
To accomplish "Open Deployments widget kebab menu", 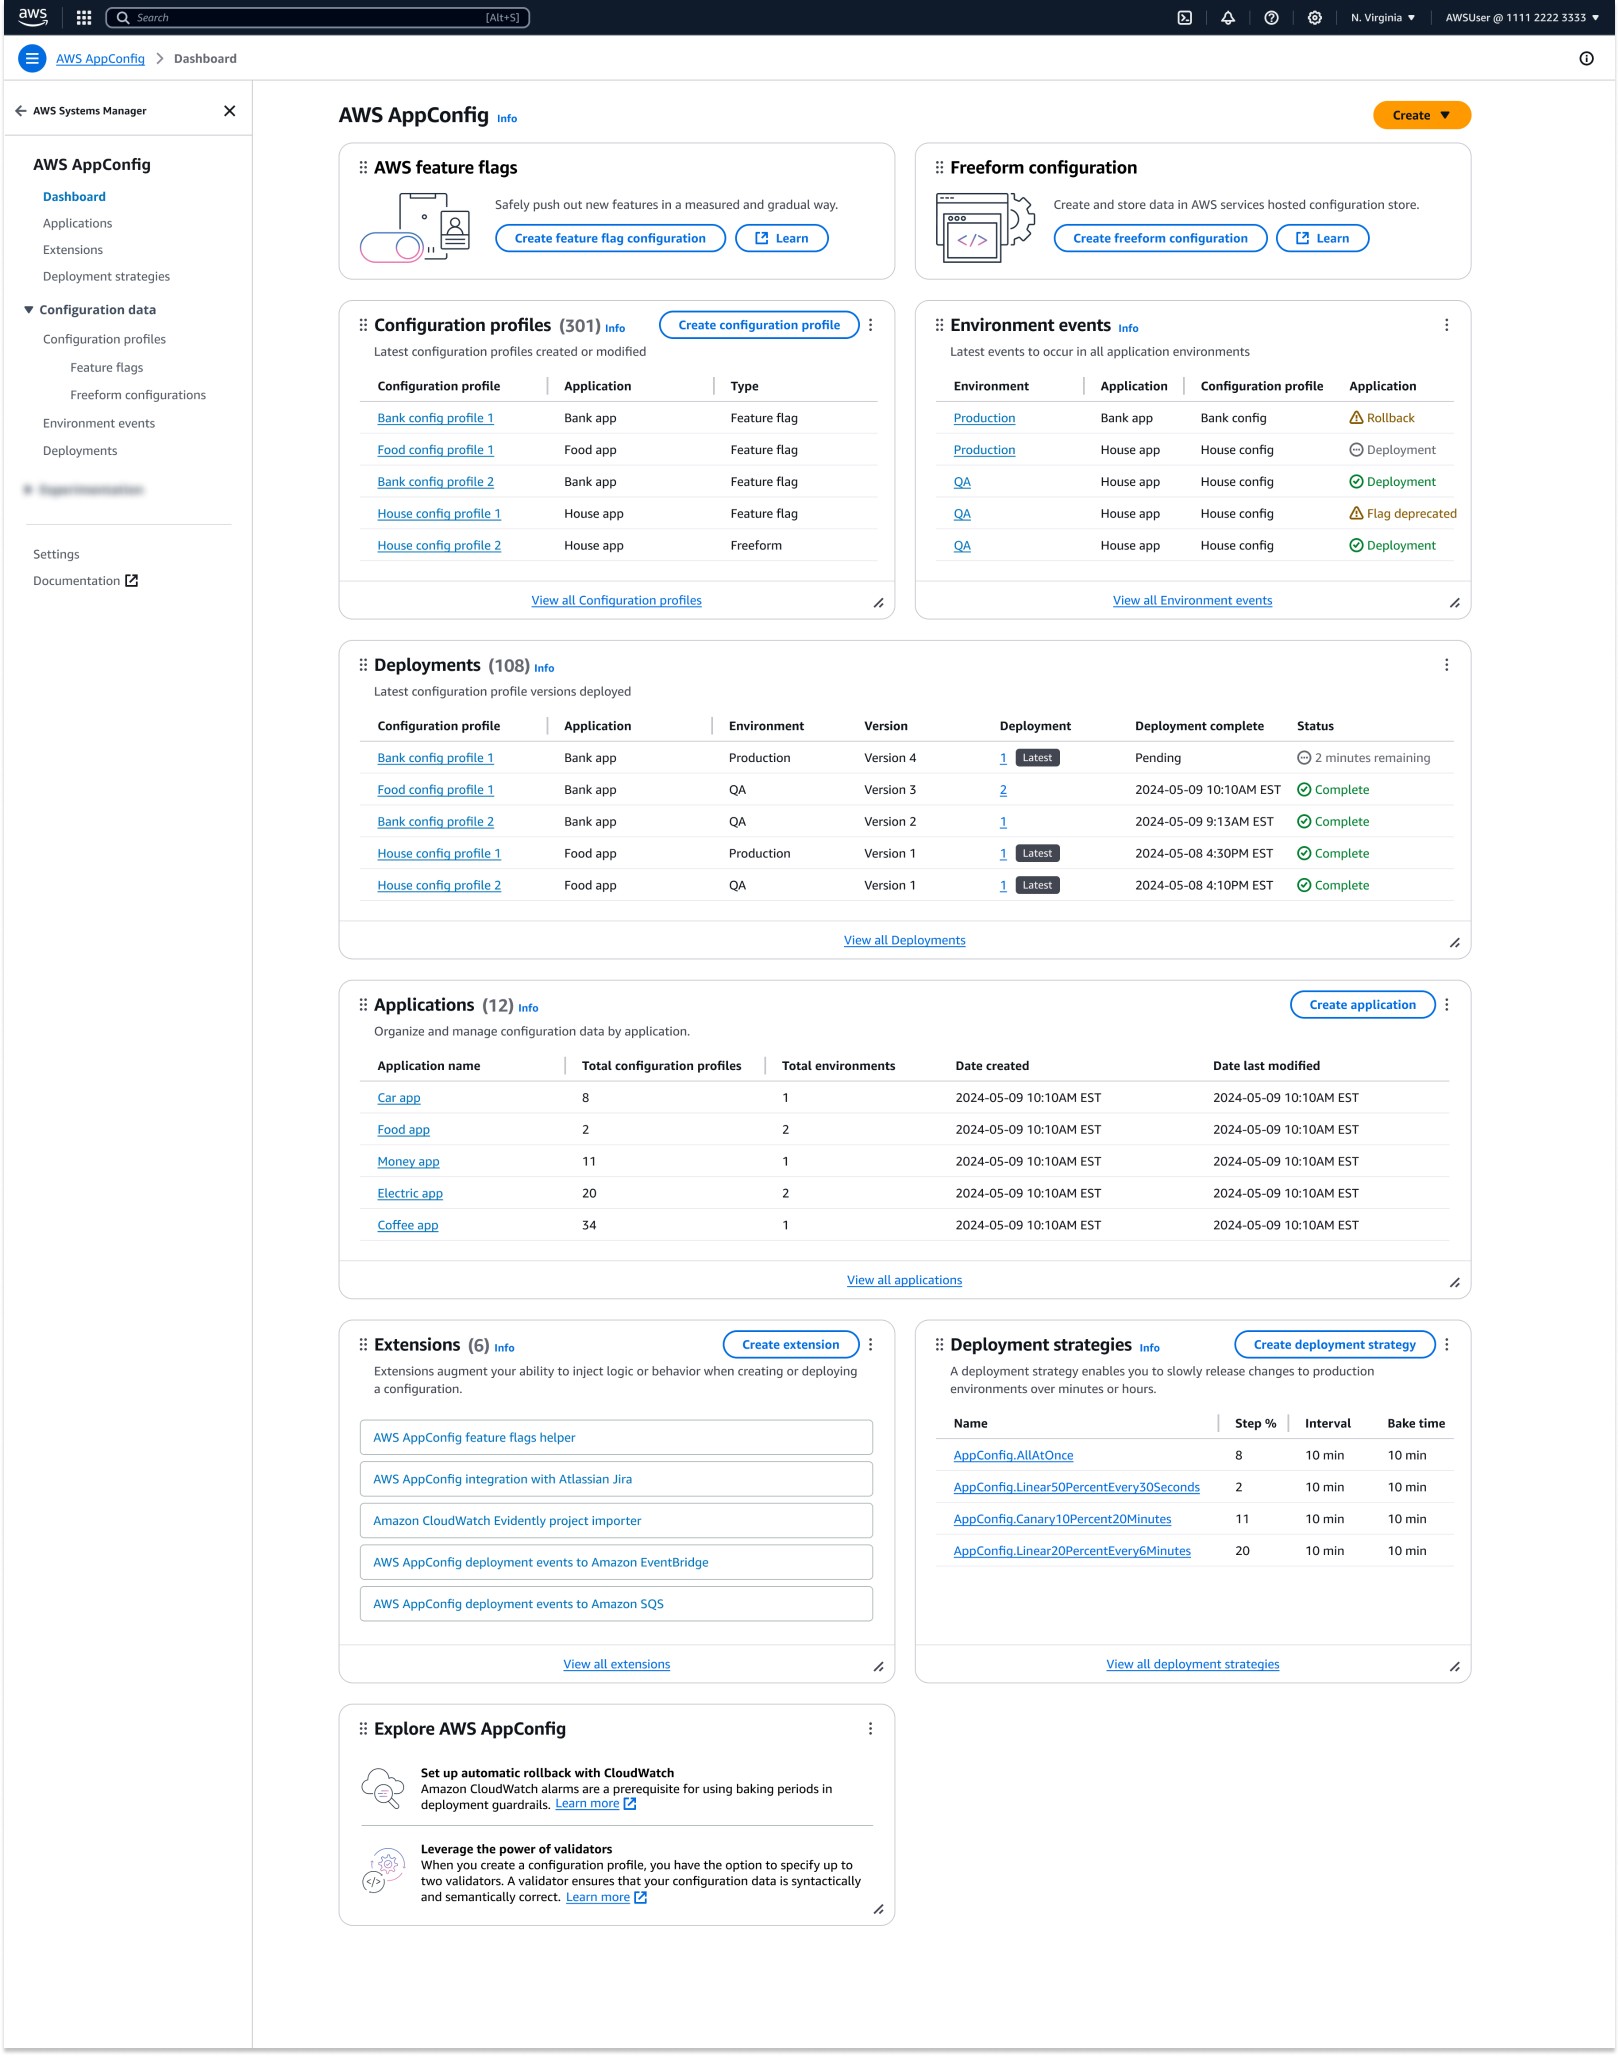I will (x=1446, y=665).
